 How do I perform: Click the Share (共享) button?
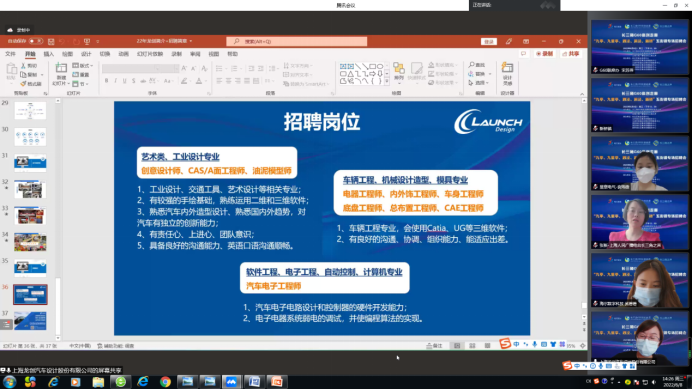coord(571,54)
